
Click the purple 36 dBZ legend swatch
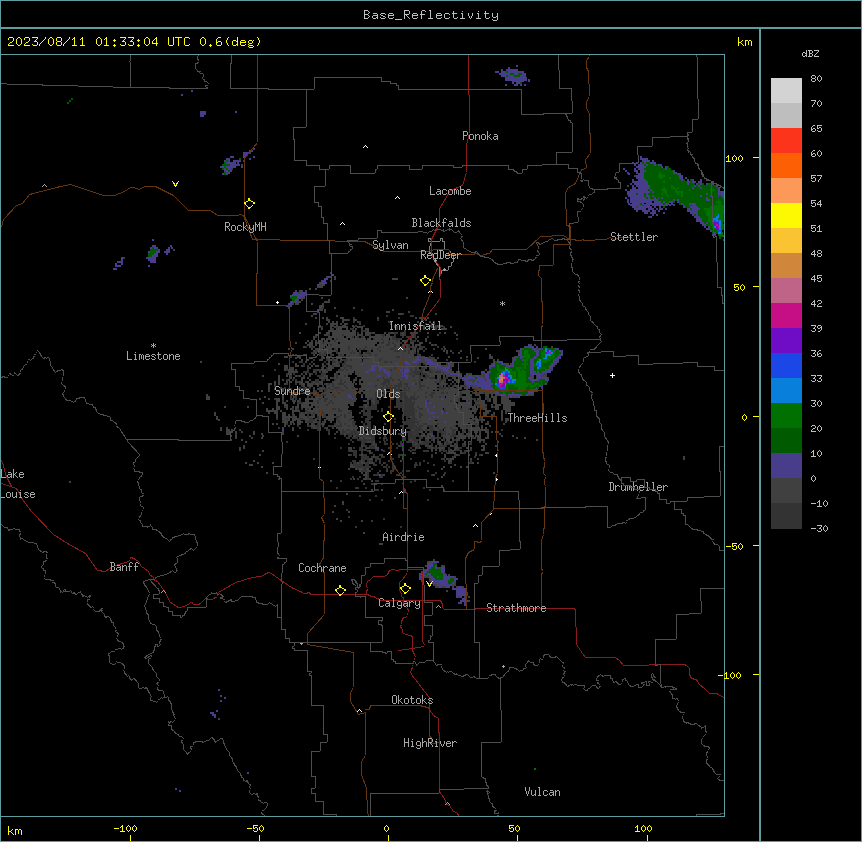click(786, 340)
